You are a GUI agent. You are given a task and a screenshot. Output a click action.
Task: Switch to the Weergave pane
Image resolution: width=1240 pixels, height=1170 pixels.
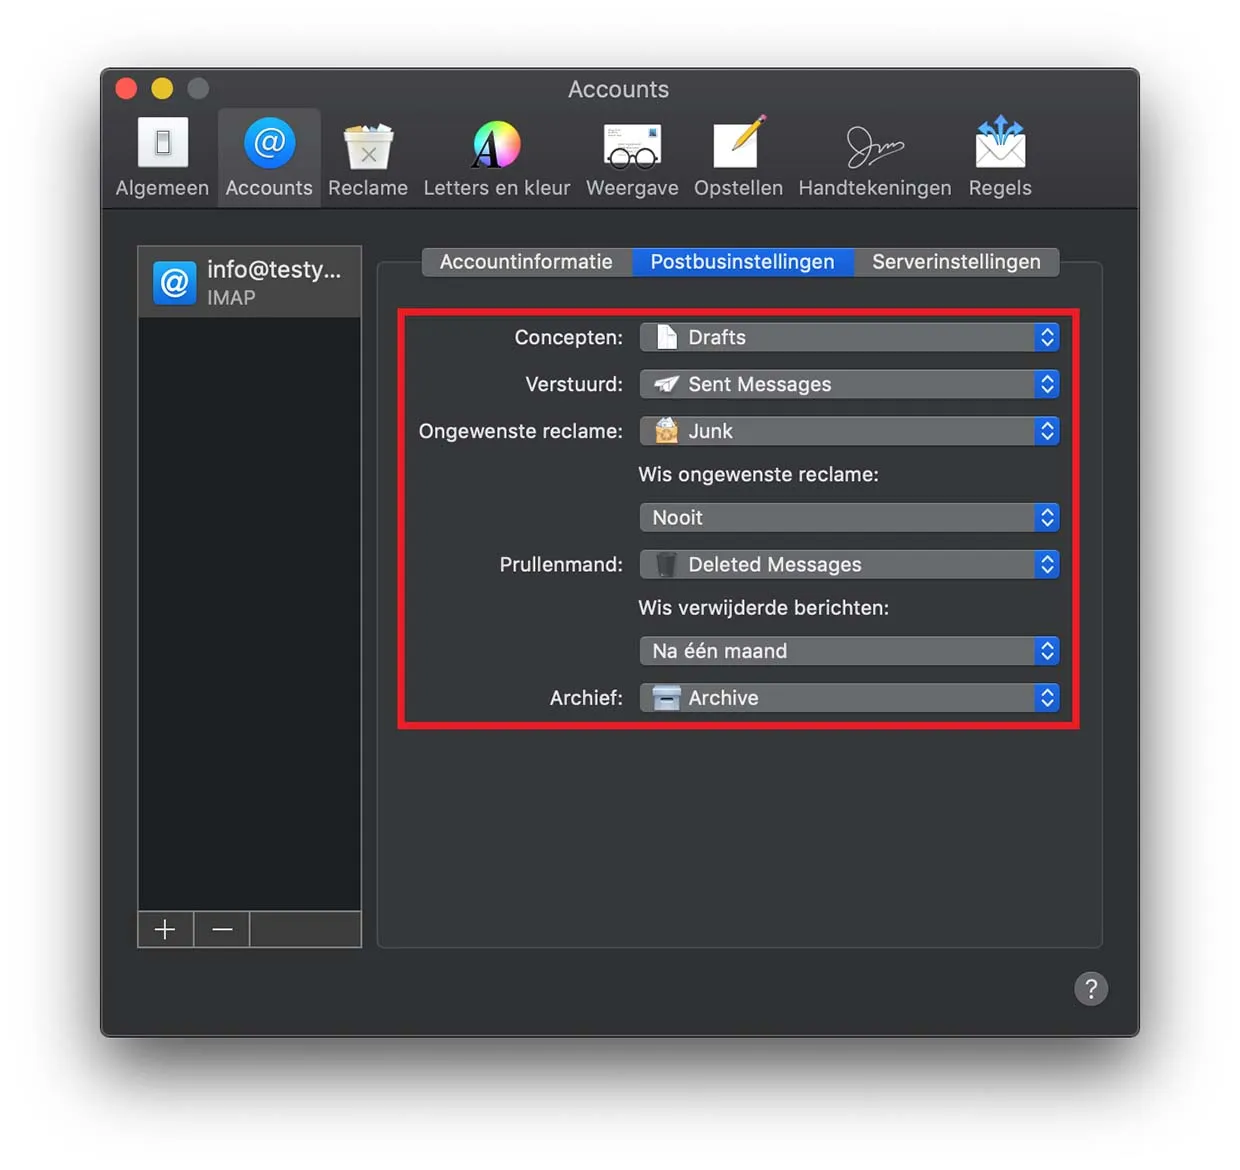coord(632,158)
